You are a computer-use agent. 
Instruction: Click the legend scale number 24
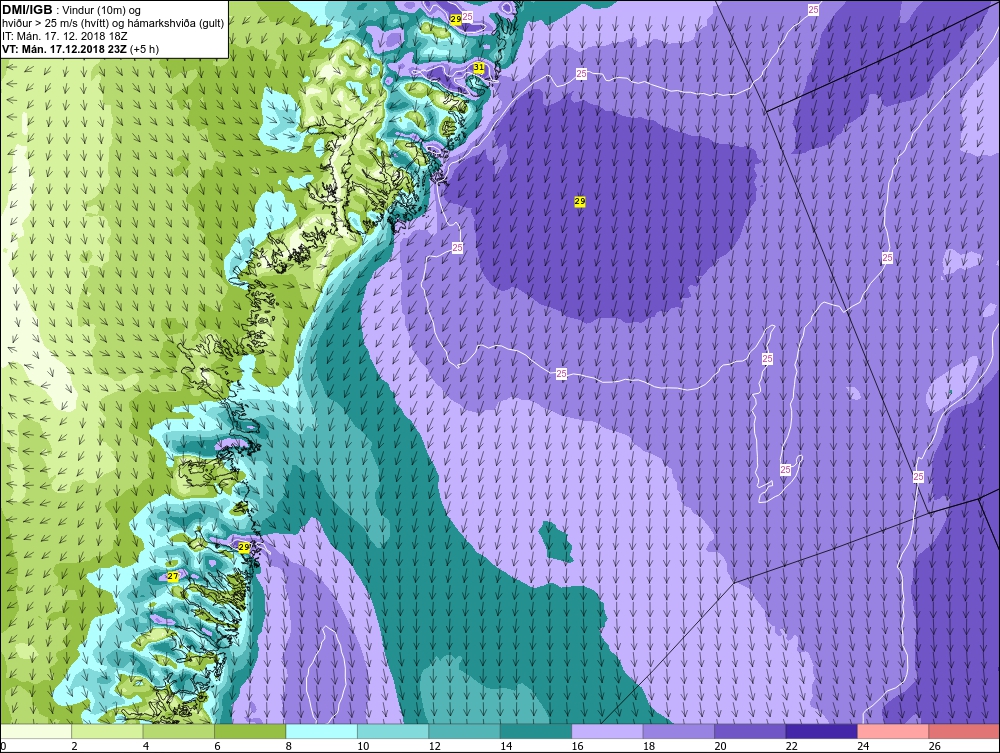[x=863, y=747]
